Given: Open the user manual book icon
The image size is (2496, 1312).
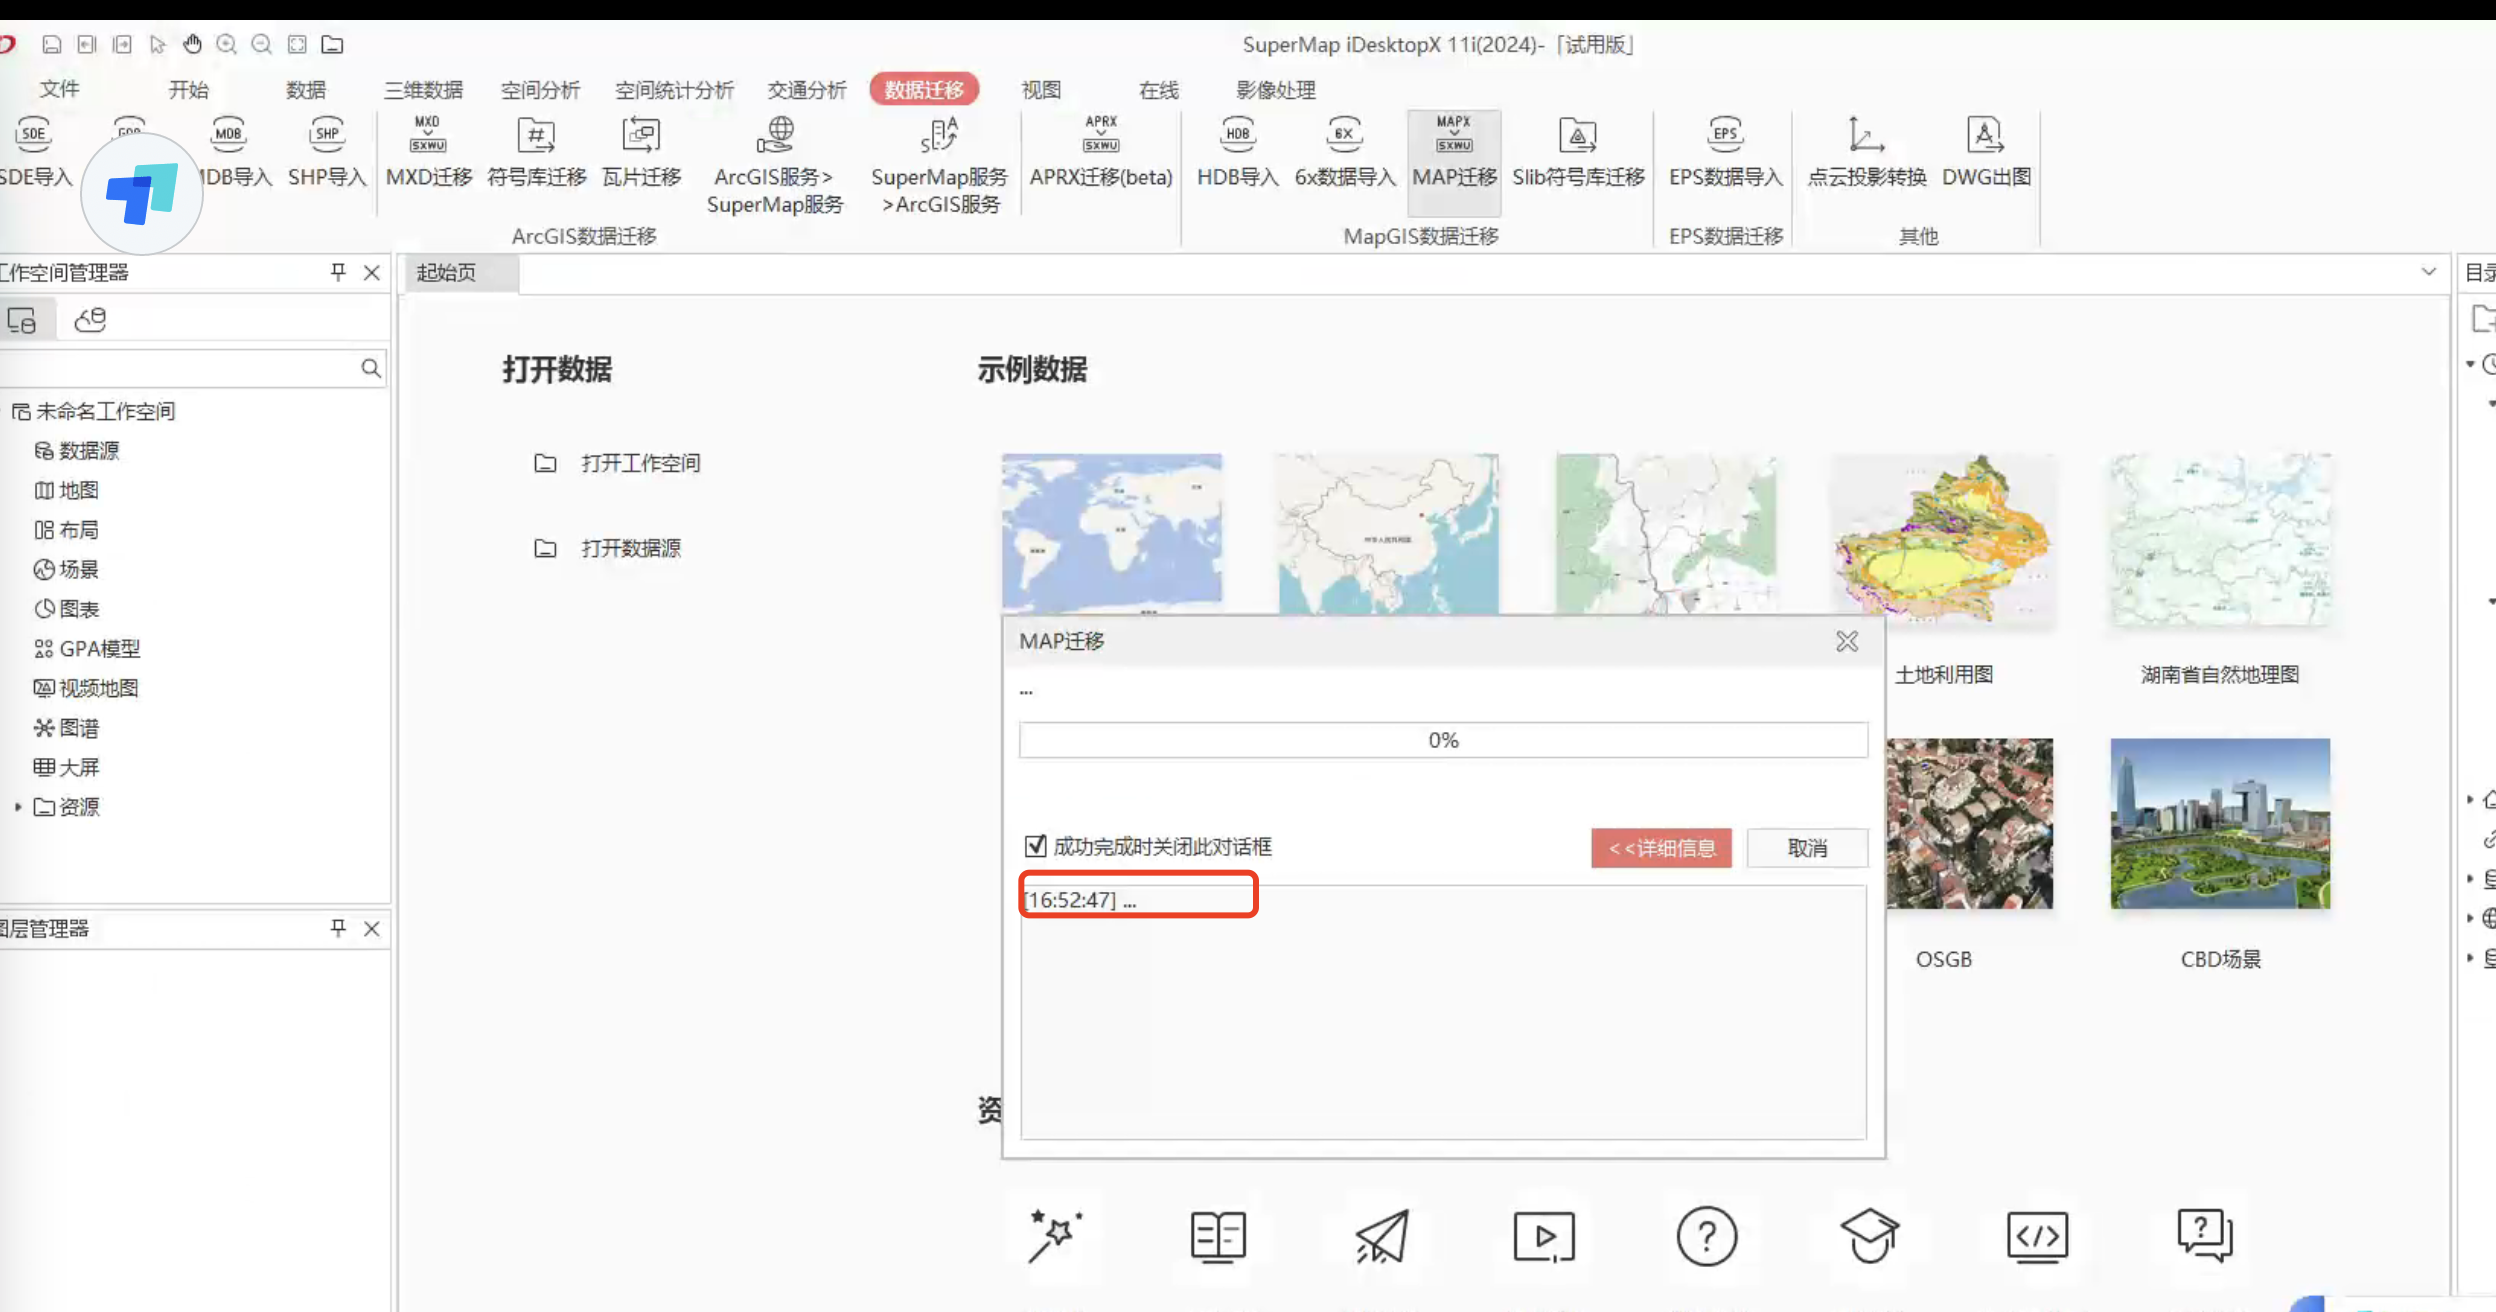Looking at the screenshot, I should click(x=1218, y=1237).
